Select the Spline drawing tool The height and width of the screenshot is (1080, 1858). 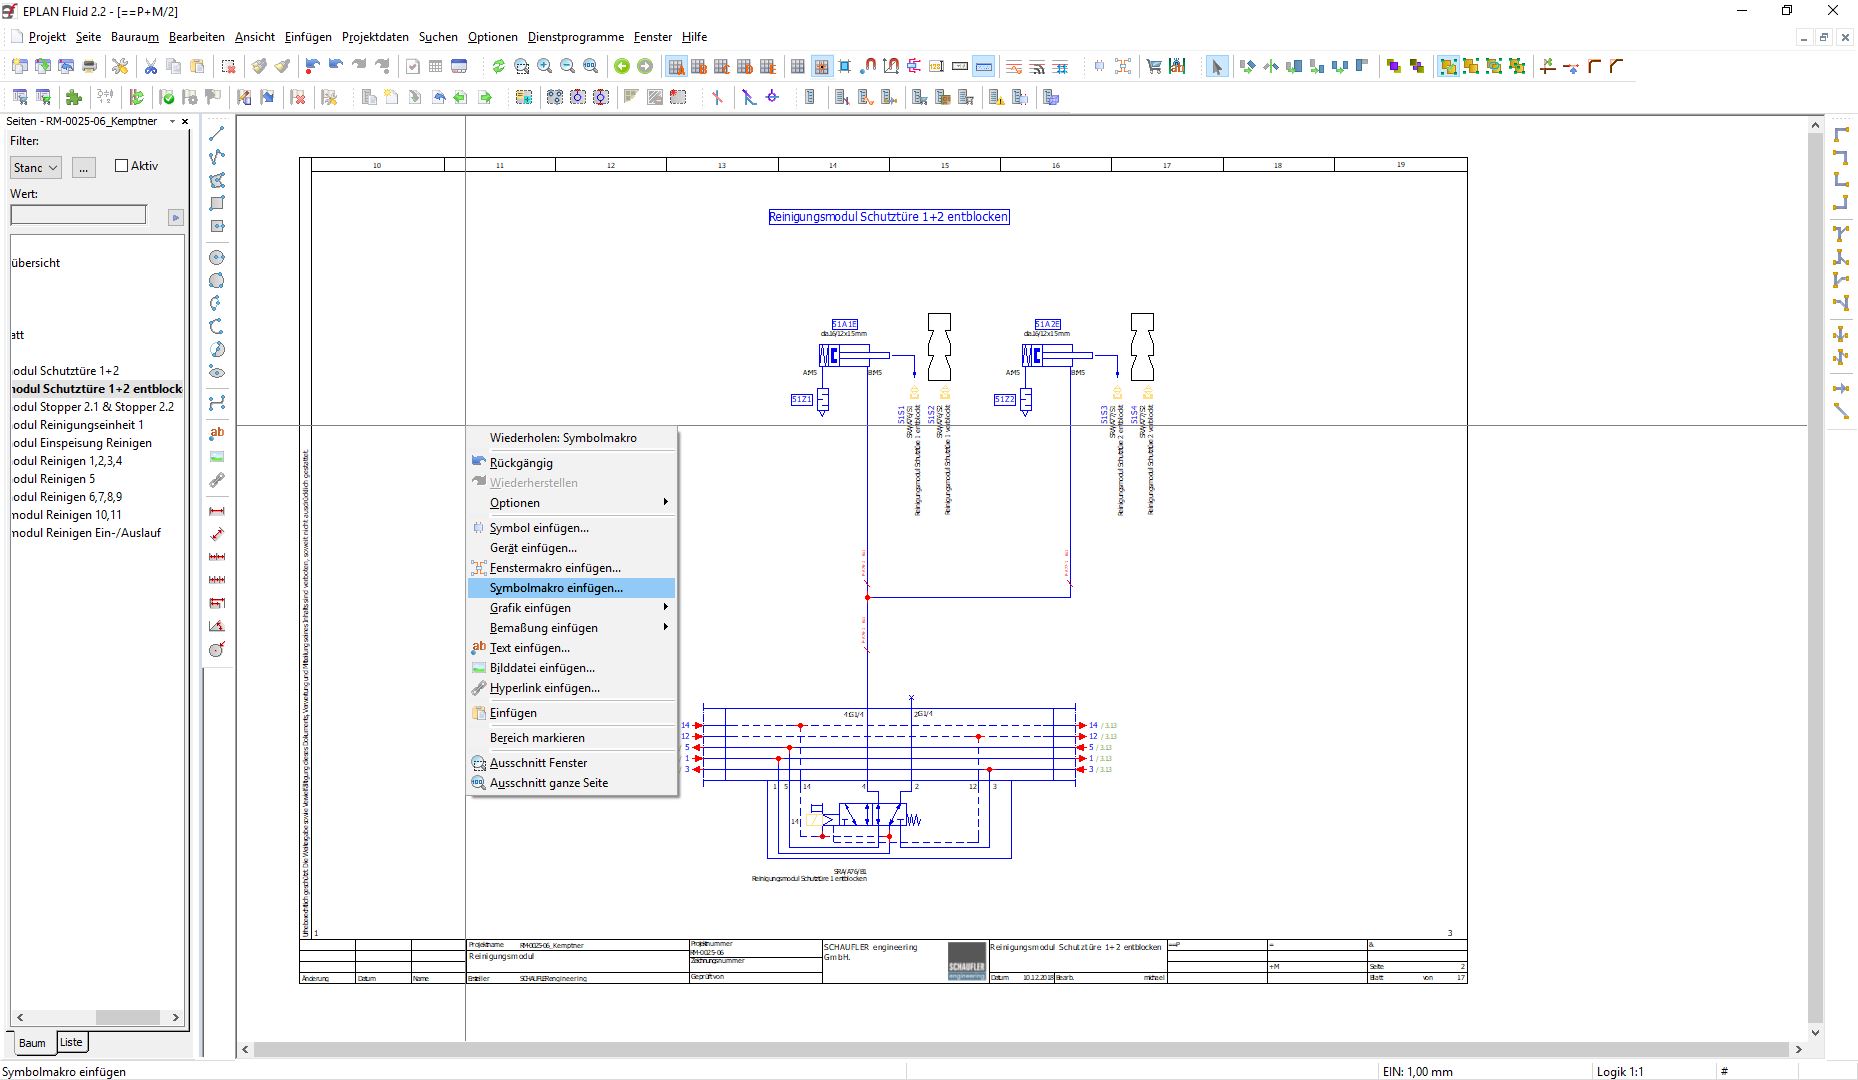[216, 403]
